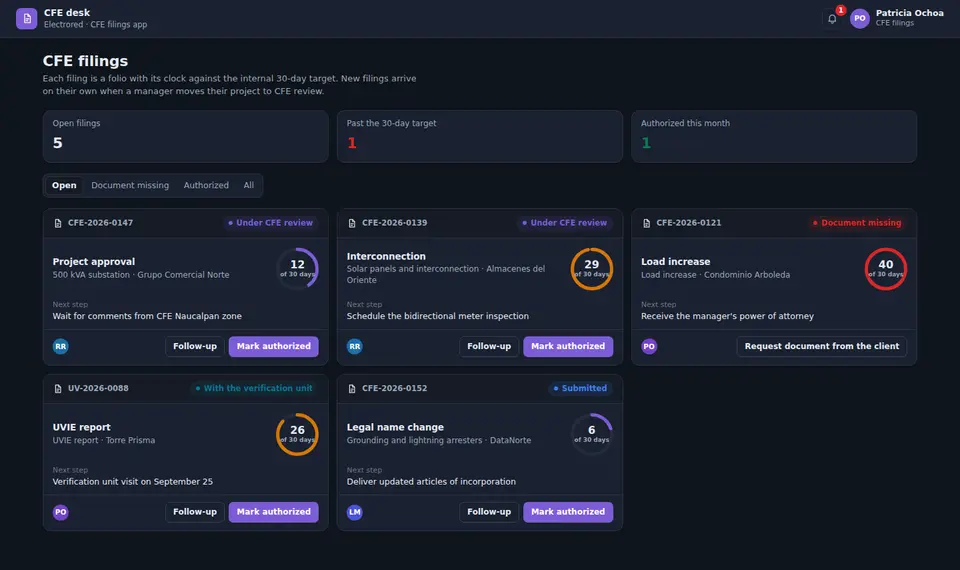Click the document icon beside UV-2026-0088
The height and width of the screenshot is (570, 960).
click(58, 389)
